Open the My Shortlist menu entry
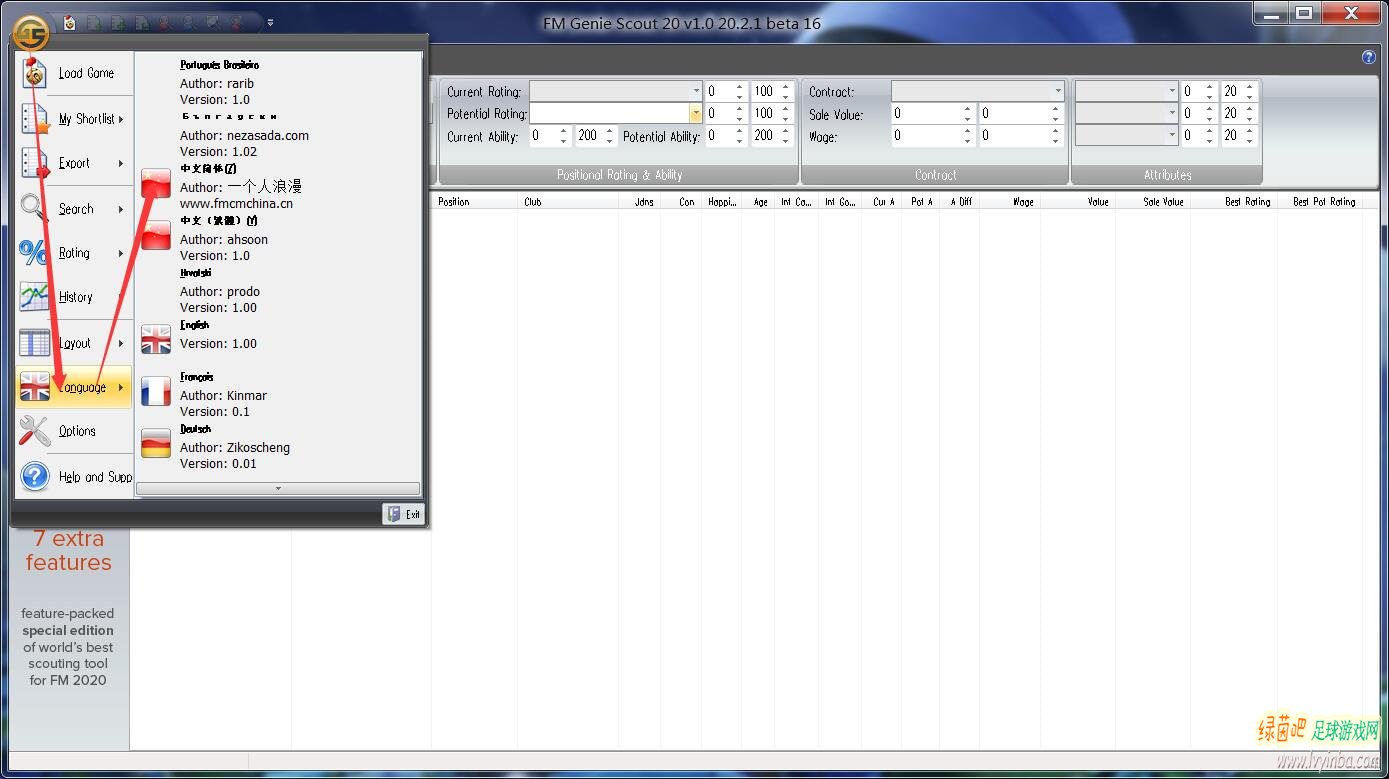 [75, 119]
